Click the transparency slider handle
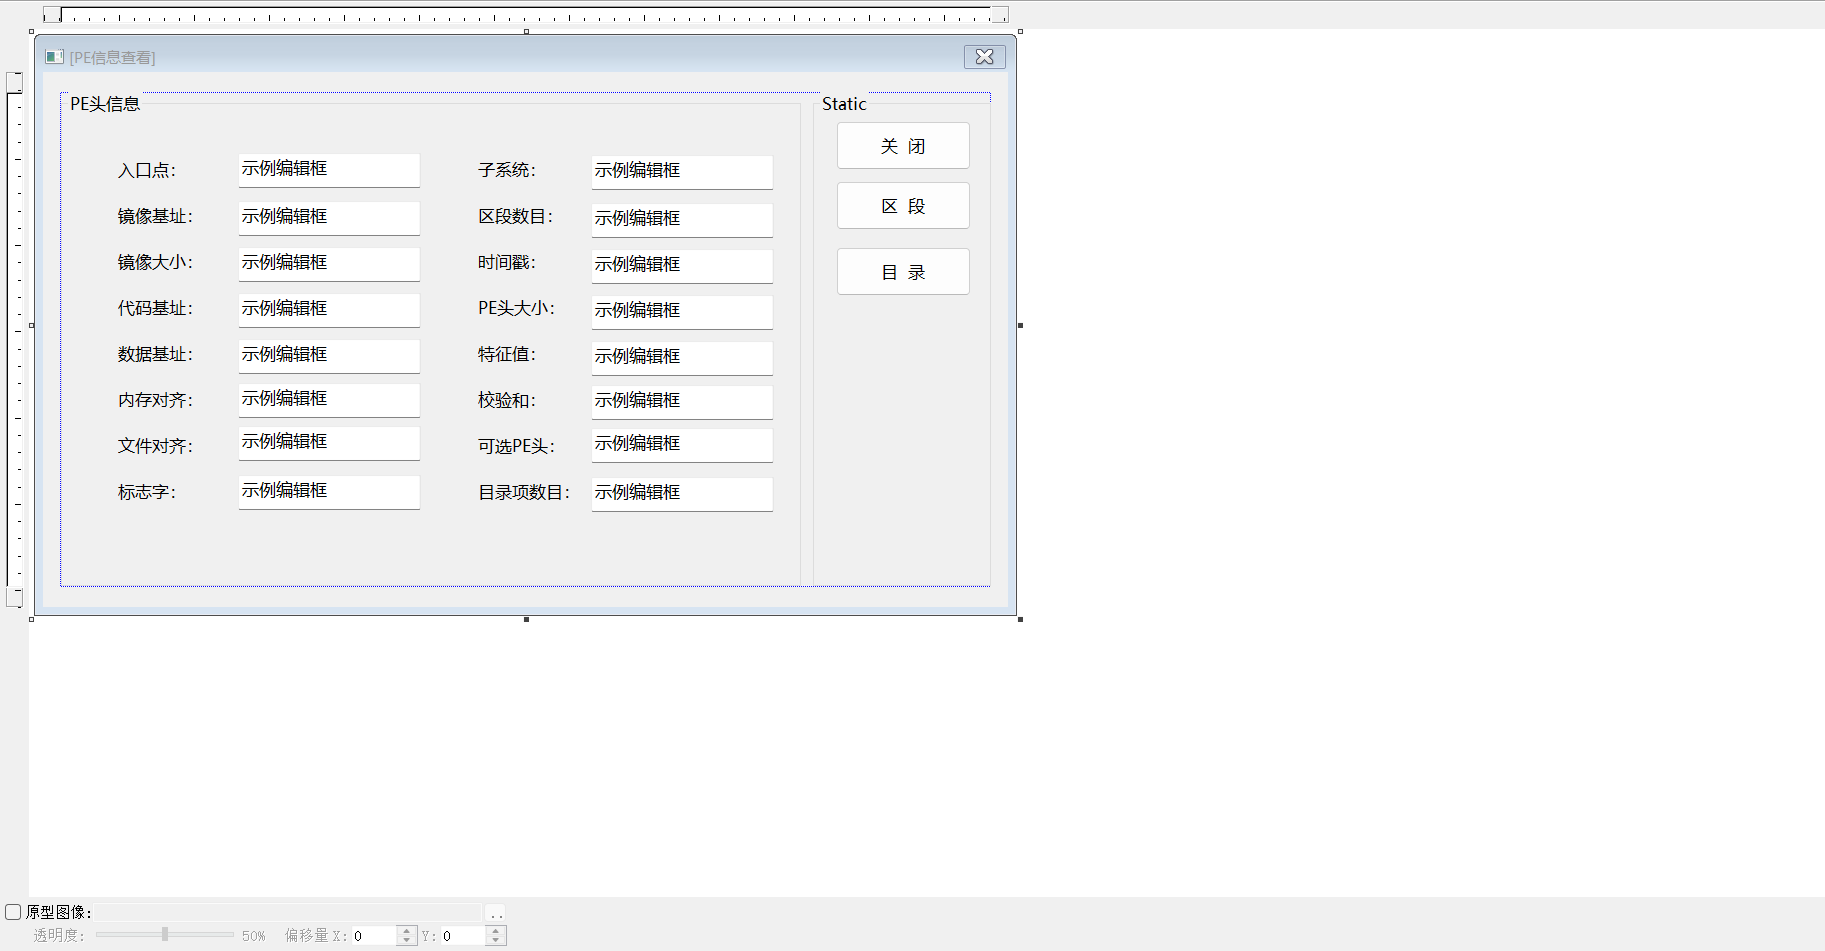Image resolution: width=1825 pixels, height=951 pixels. click(x=165, y=934)
